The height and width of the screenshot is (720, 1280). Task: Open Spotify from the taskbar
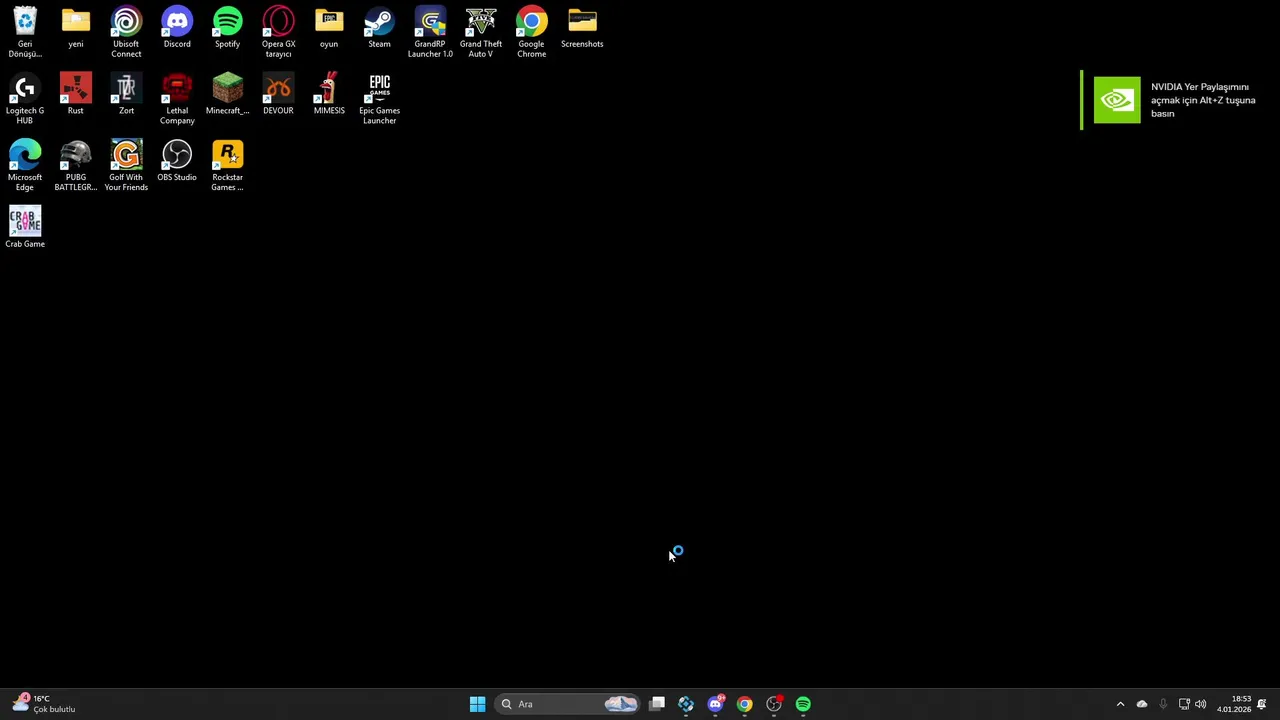coord(803,704)
